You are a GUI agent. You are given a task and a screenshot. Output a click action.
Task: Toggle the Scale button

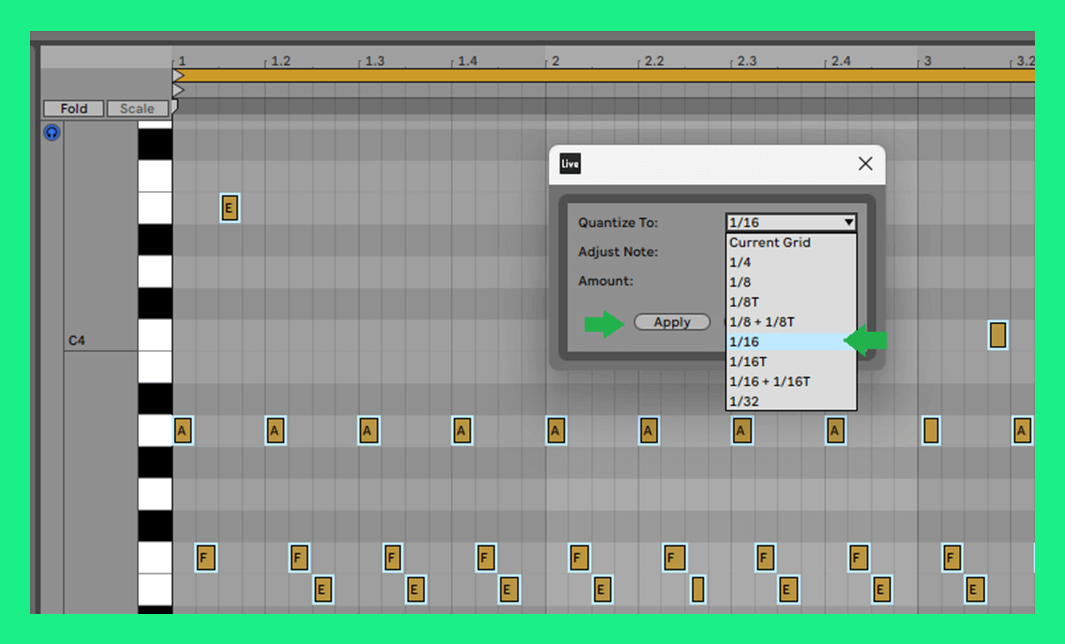coord(137,109)
